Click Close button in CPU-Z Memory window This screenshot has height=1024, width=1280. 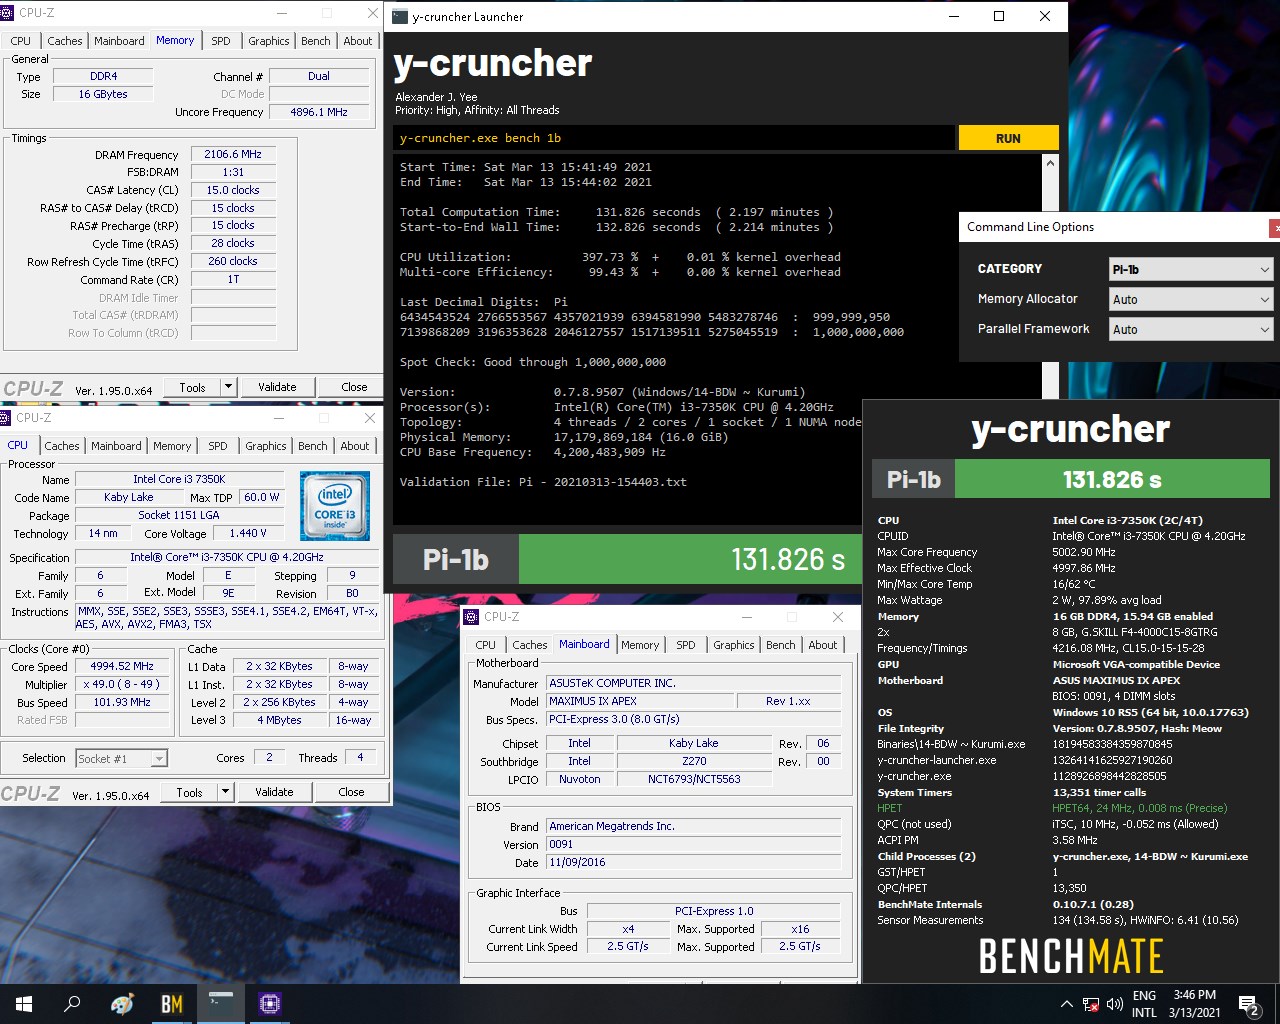pos(354,387)
